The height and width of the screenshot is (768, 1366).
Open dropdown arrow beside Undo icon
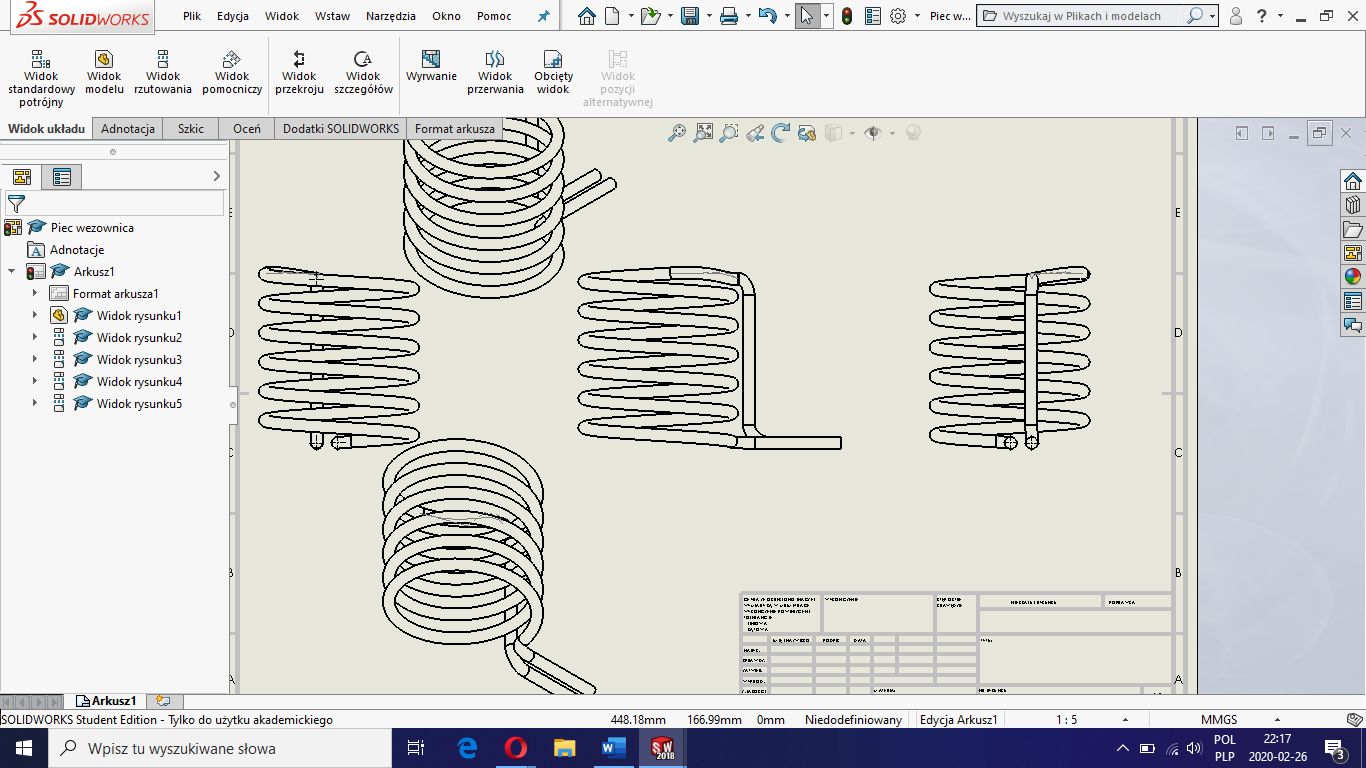click(787, 16)
